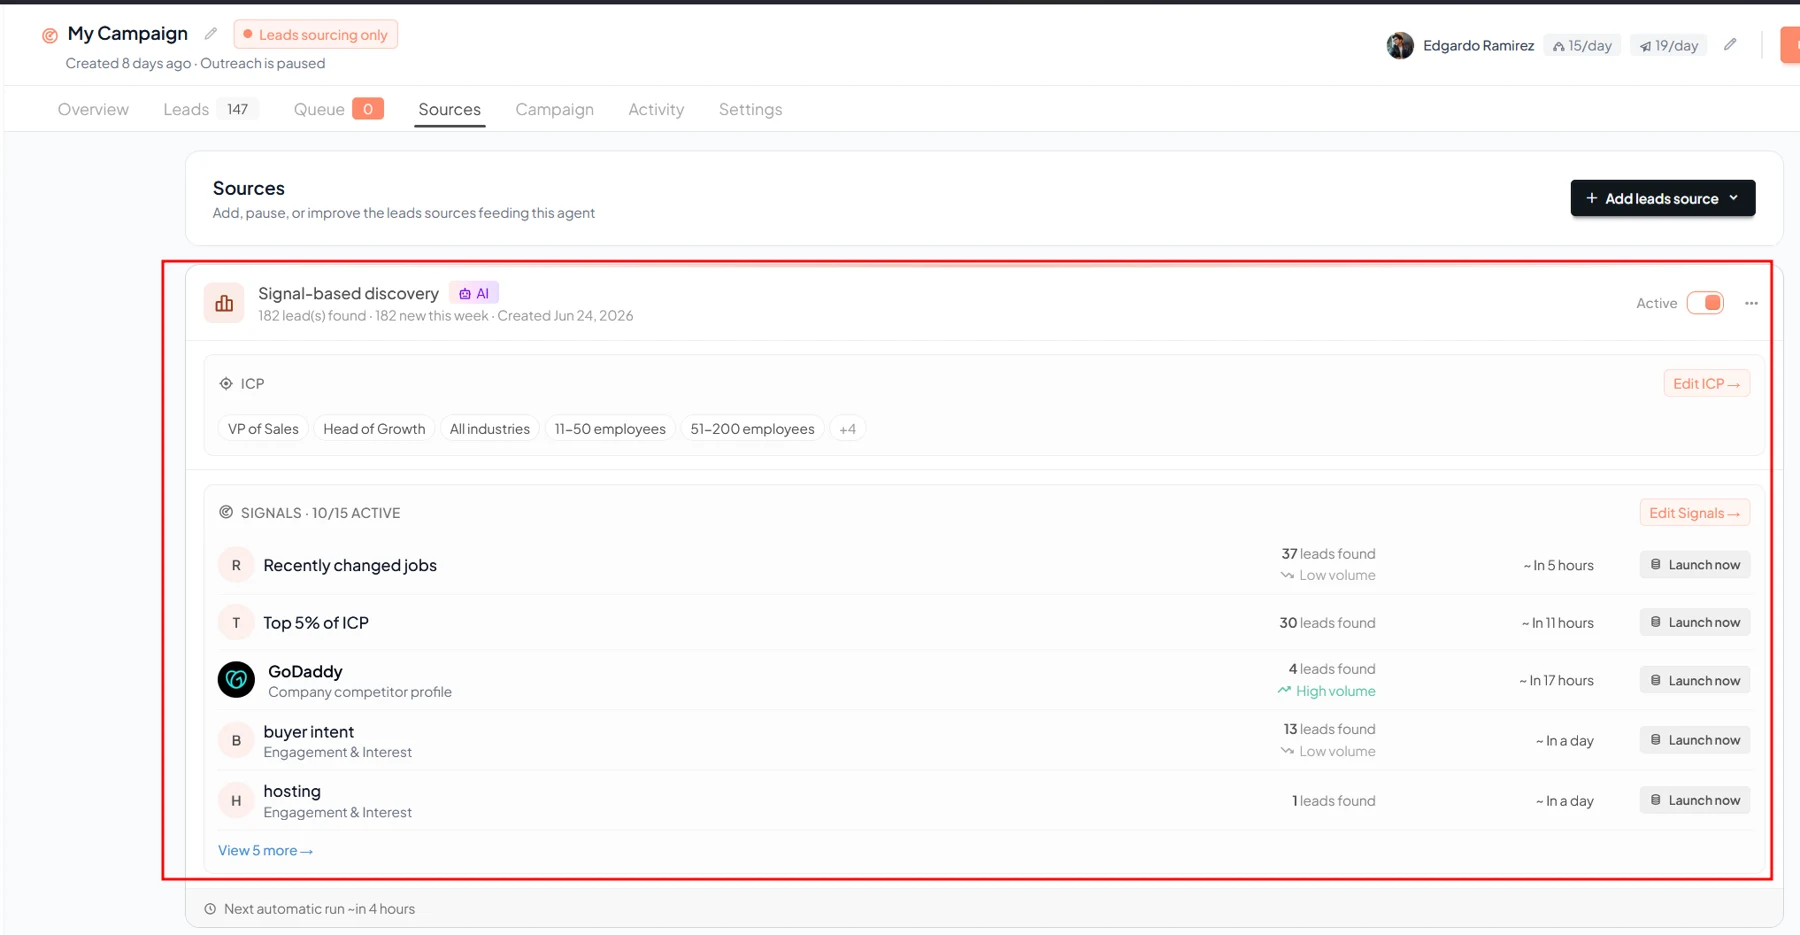Click the ~In 5 hours schedule text
This screenshot has width=1800, height=935.
coord(1558,565)
